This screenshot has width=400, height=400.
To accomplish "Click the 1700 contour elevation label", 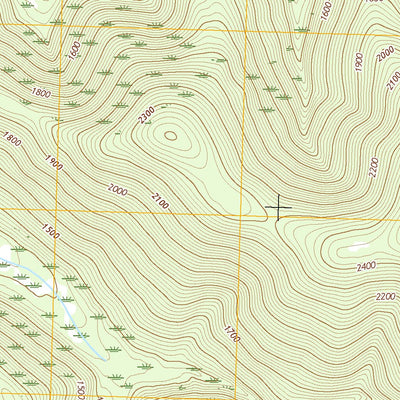I will click(232, 334).
